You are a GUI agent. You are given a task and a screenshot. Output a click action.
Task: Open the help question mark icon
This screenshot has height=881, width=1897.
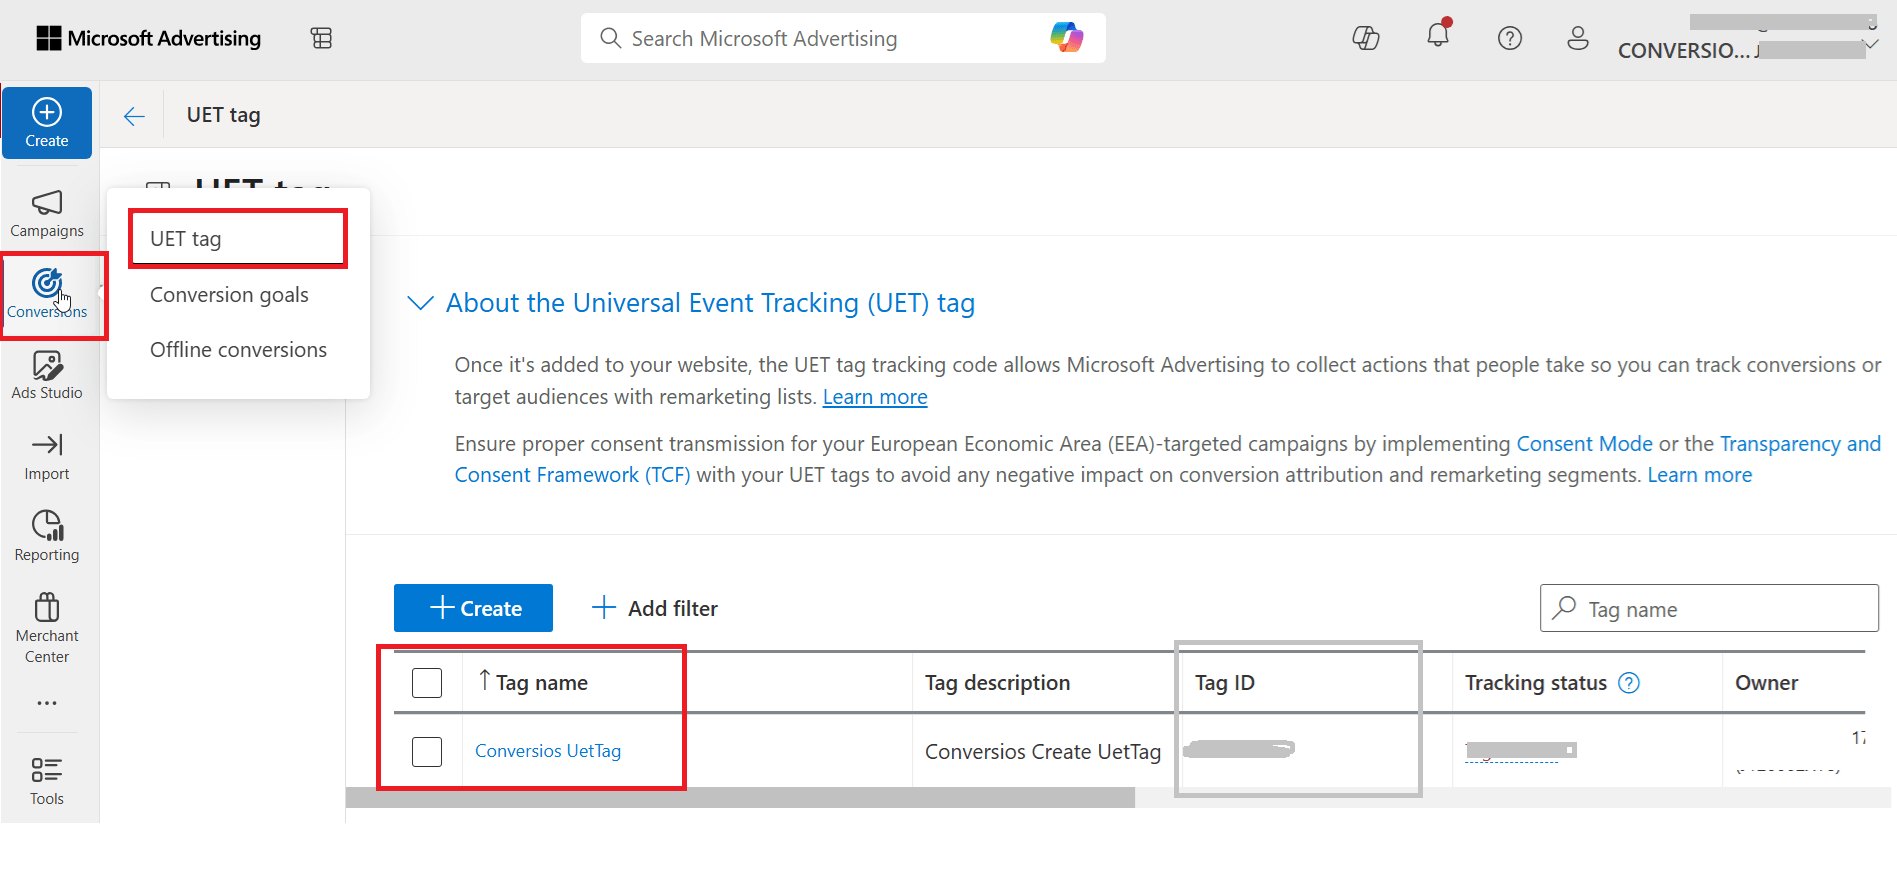pos(1510,38)
